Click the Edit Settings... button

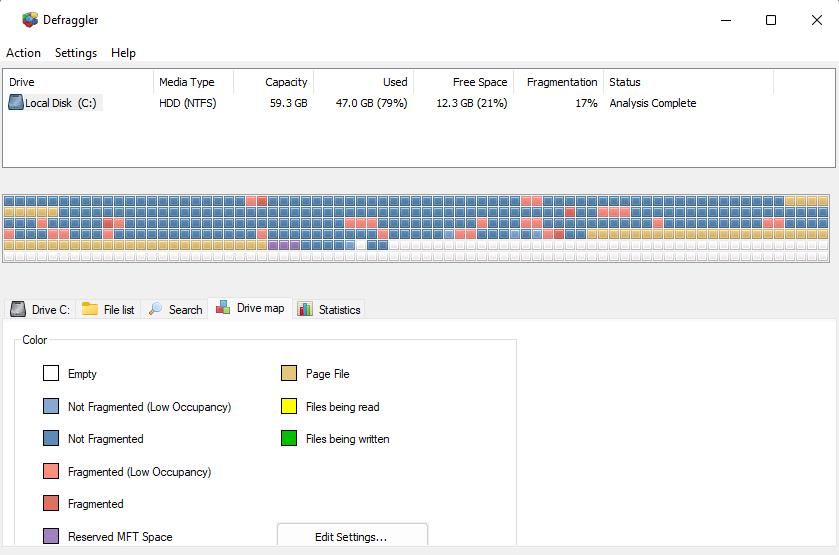352,536
